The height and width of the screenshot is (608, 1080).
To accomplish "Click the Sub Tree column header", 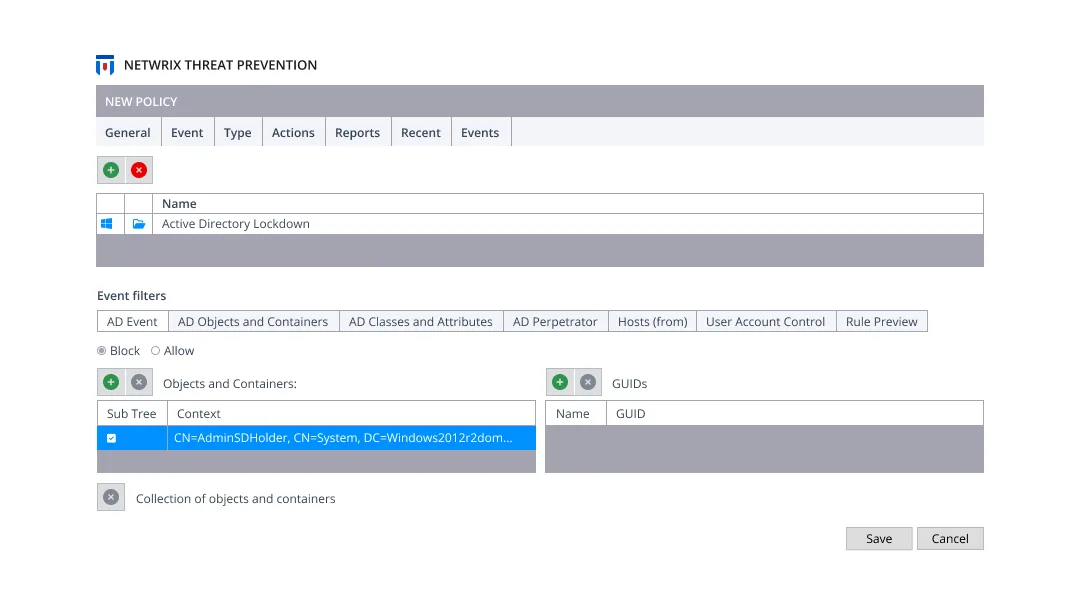I will pyautogui.click(x=132, y=413).
